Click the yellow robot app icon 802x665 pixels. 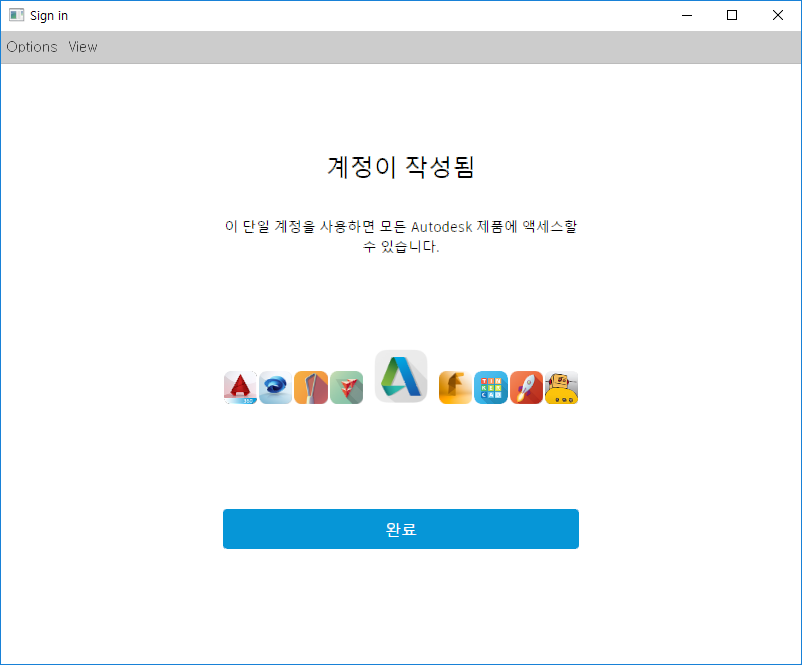[562, 387]
